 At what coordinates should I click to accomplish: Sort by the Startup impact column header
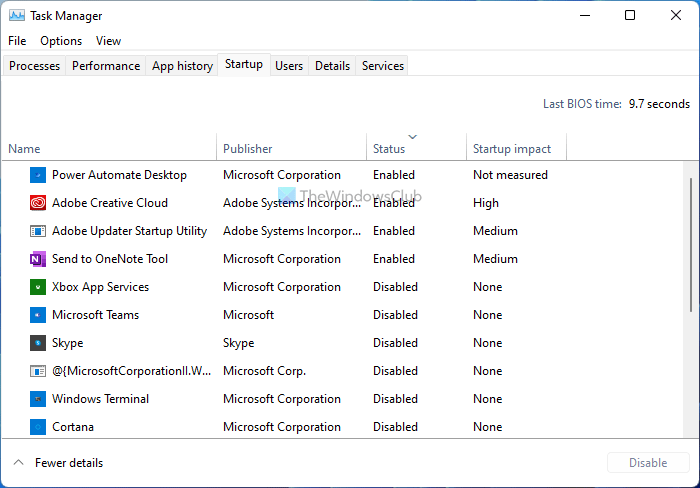click(517, 149)
